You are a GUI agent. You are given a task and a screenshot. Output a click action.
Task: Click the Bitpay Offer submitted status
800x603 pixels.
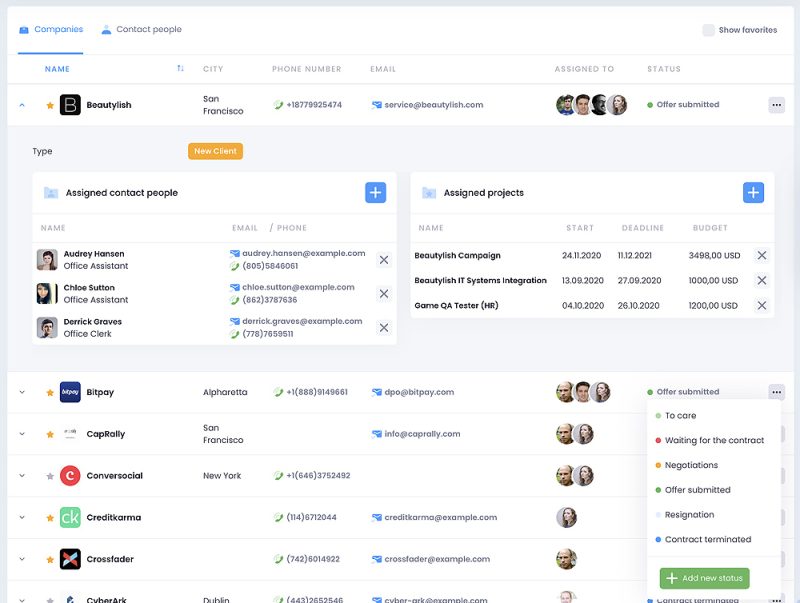coord(683,392)
